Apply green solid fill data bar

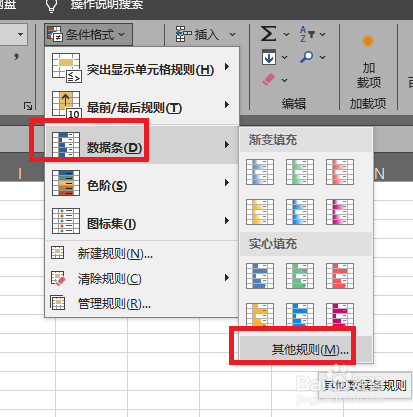point(300,276)
